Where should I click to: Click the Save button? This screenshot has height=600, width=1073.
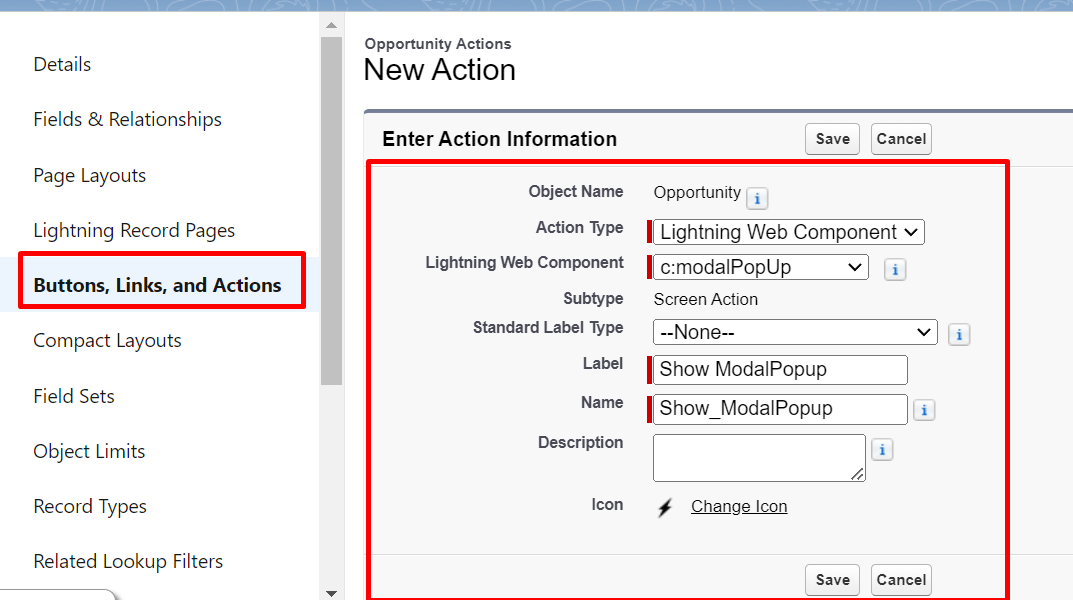[832, 139]
